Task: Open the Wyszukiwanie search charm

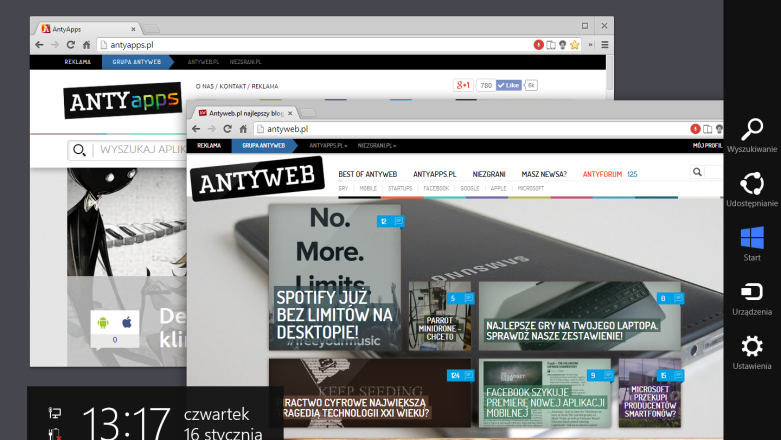Action: point(752,135)
